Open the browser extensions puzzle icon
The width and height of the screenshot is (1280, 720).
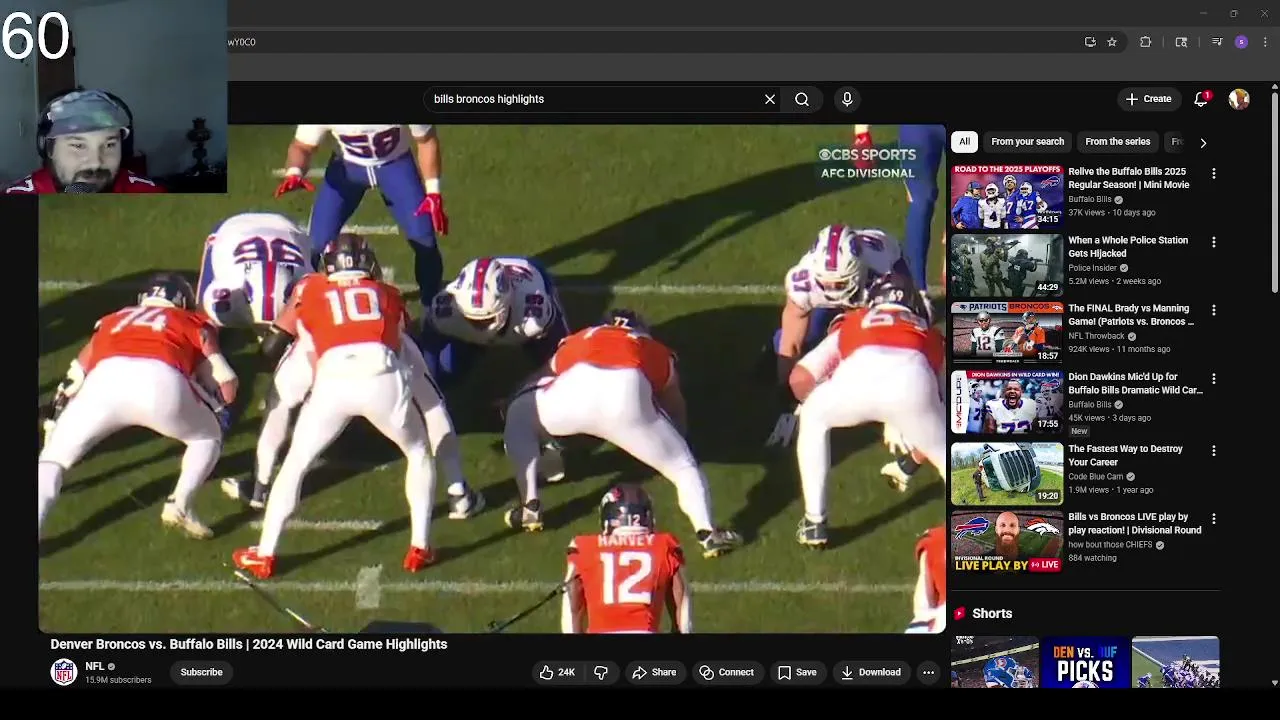point(1146,42)
